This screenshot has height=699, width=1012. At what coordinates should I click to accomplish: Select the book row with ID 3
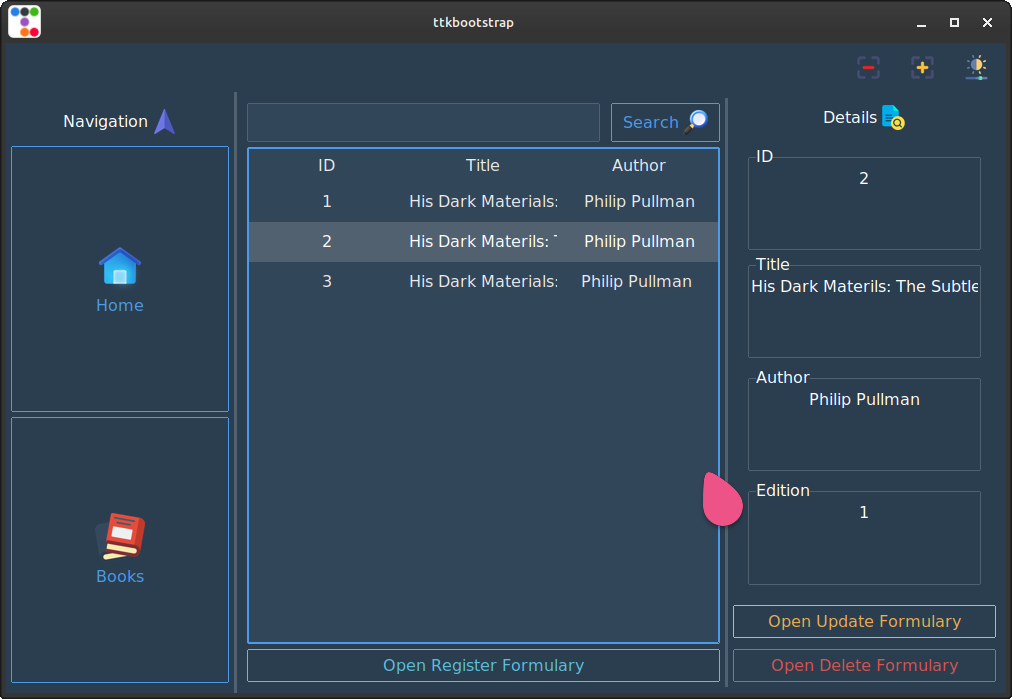(483, 282)
